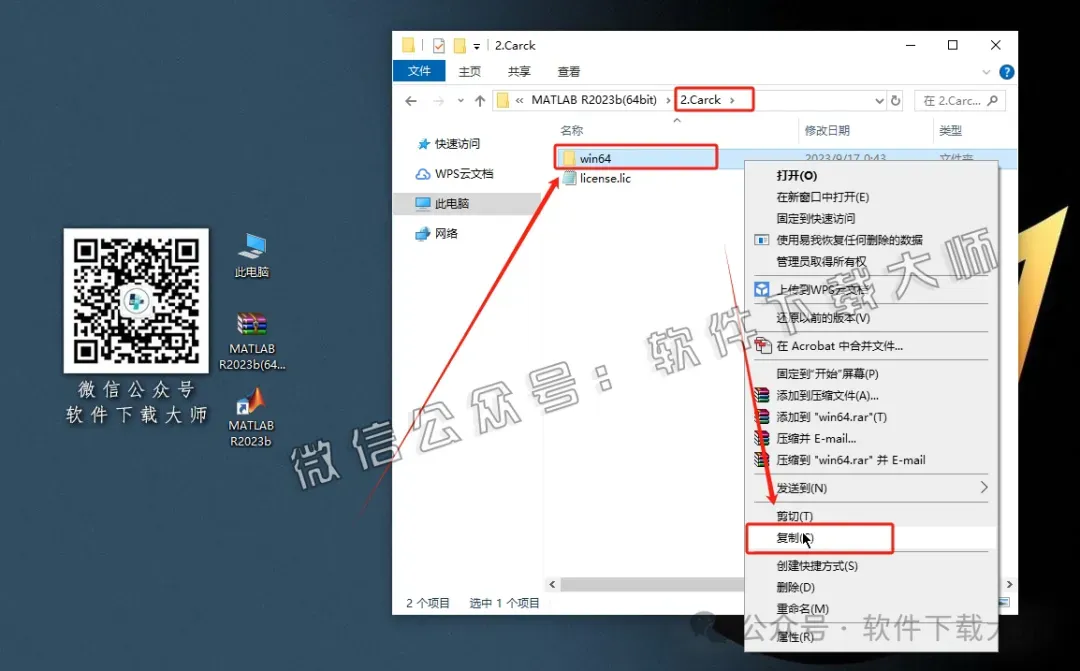The height and width of the screenshot is (671, 1080).
Task: Select 网络 in navigation pane
Action: click(437, 233)
